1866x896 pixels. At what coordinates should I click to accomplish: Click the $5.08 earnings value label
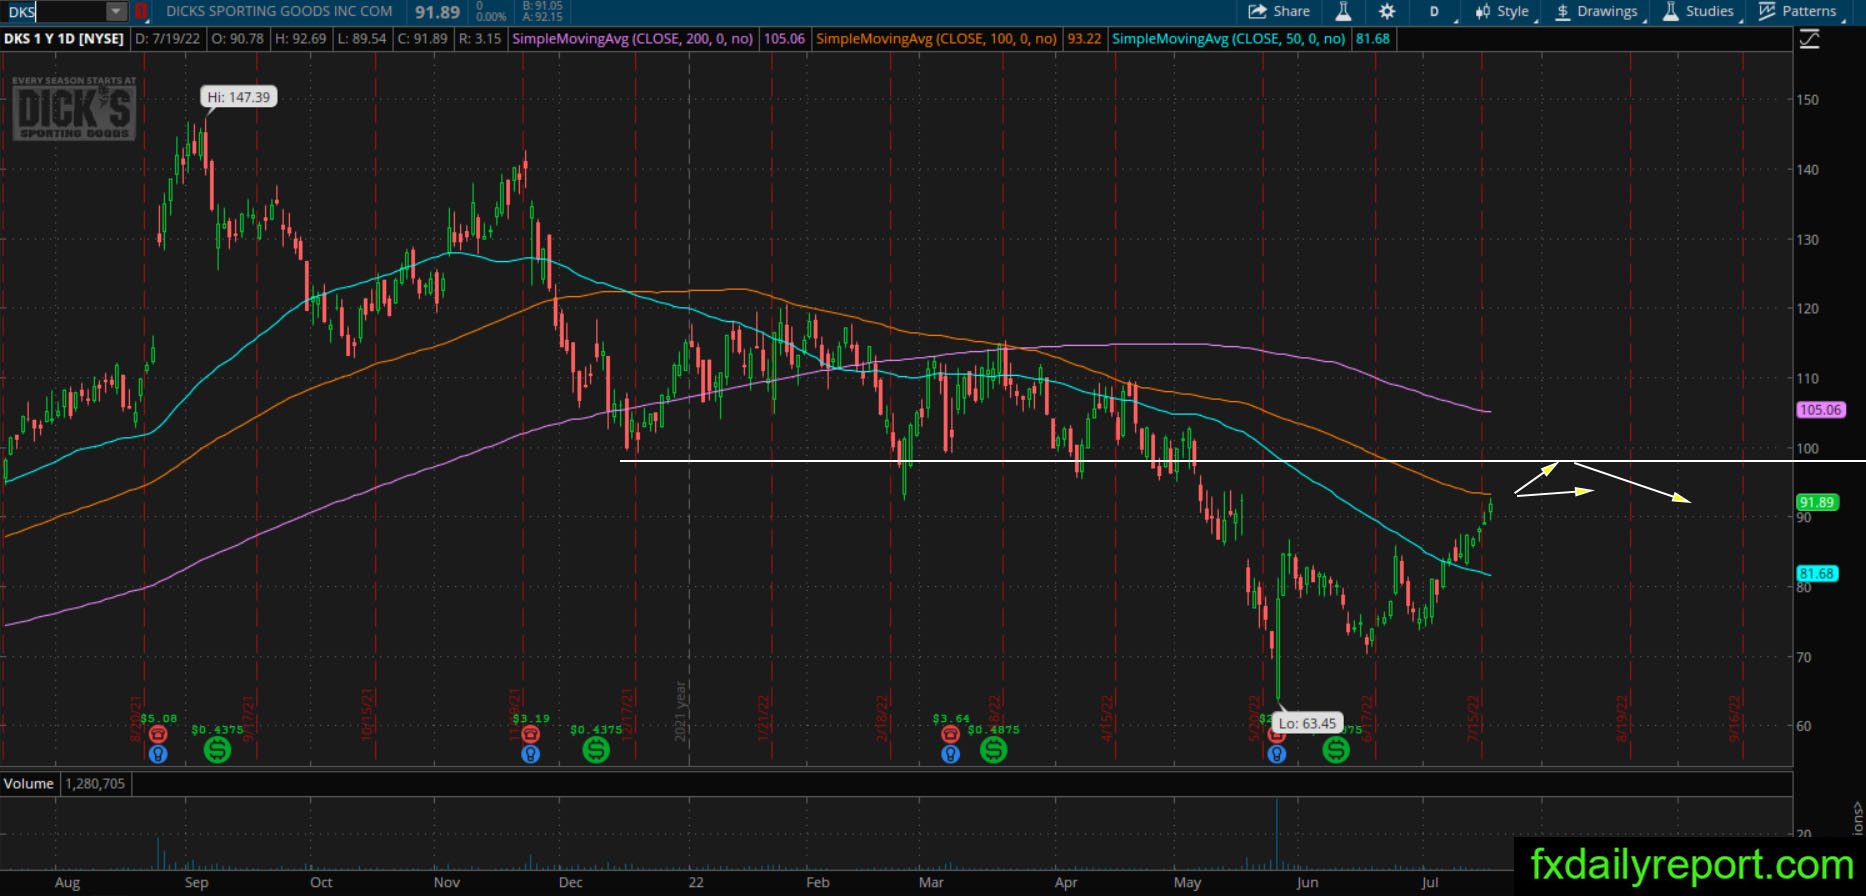click(159, 718)
